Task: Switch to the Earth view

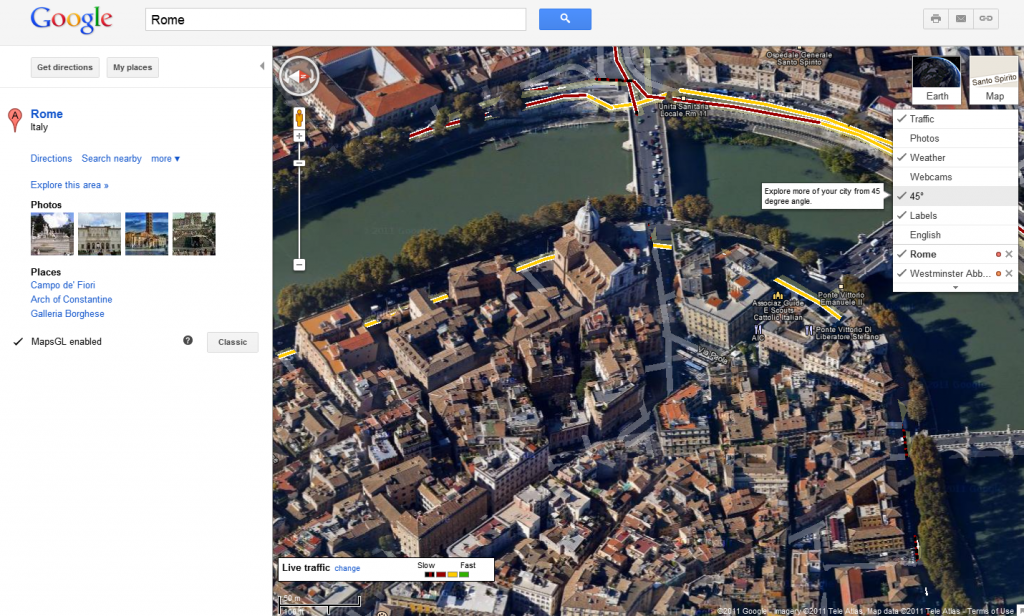Action: click(937, 80)
